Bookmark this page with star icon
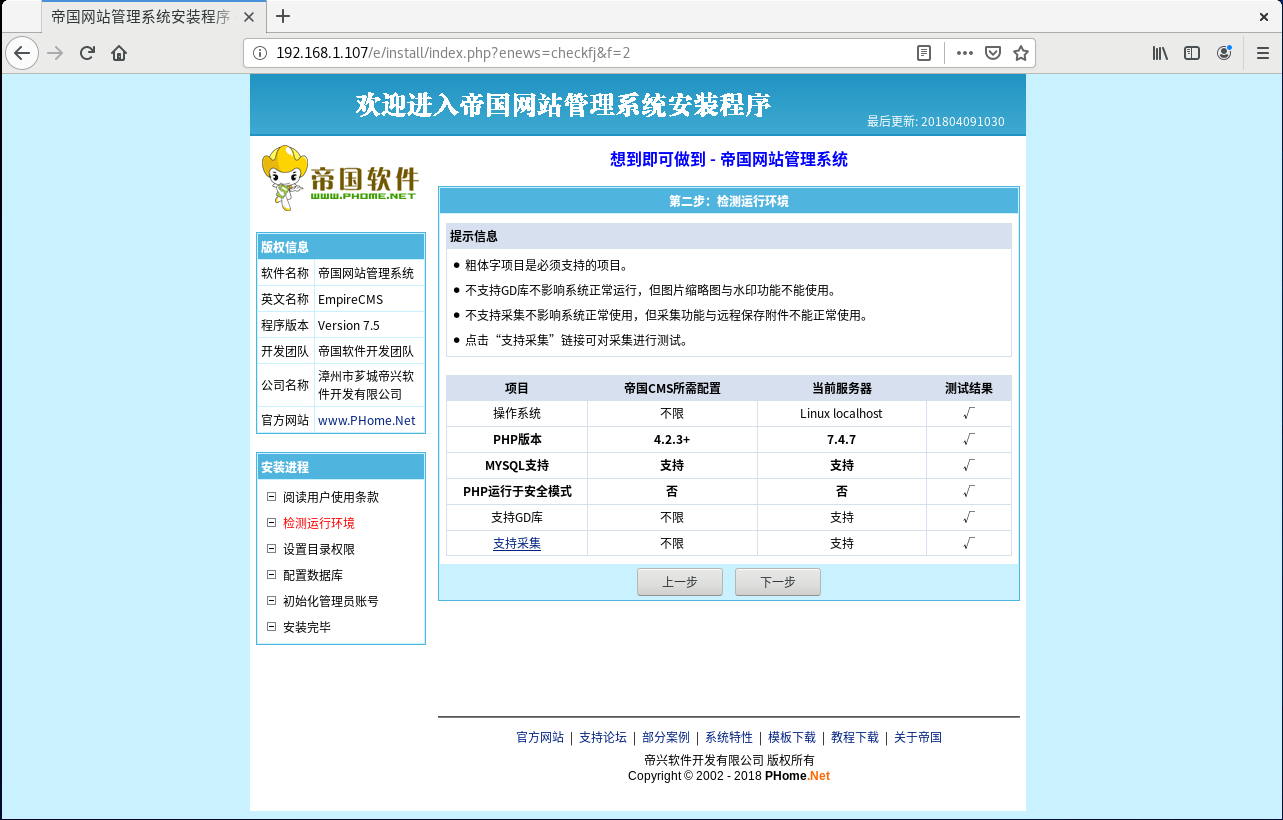This screenshot has width=1283, height=820. point(1021,53)
